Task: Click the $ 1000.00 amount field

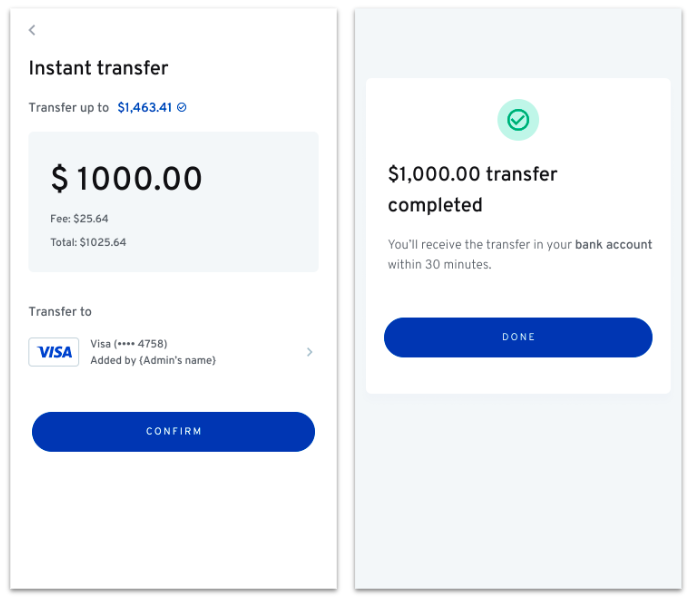Action: 127,179
